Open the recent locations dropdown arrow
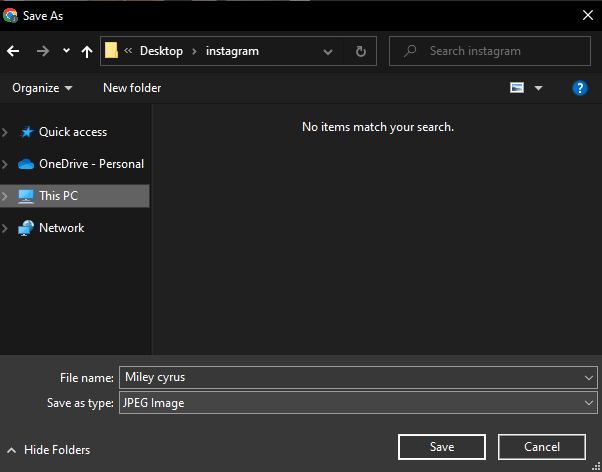602x472 pixels. pyautogui.click(x=66, y=51)
